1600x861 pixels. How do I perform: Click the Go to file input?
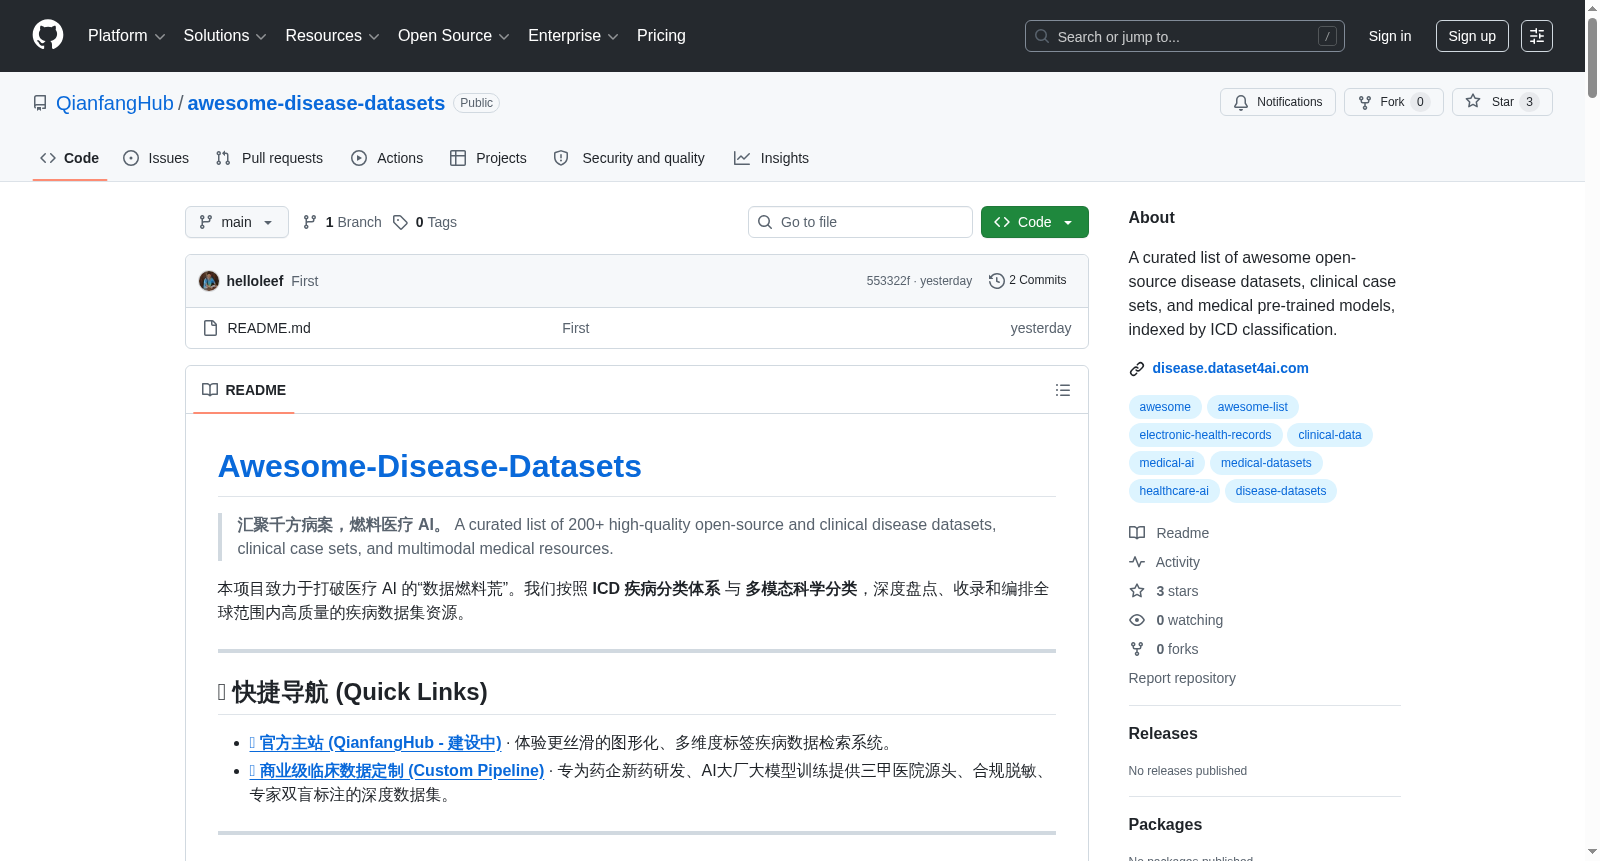click(x=860, y=222)
